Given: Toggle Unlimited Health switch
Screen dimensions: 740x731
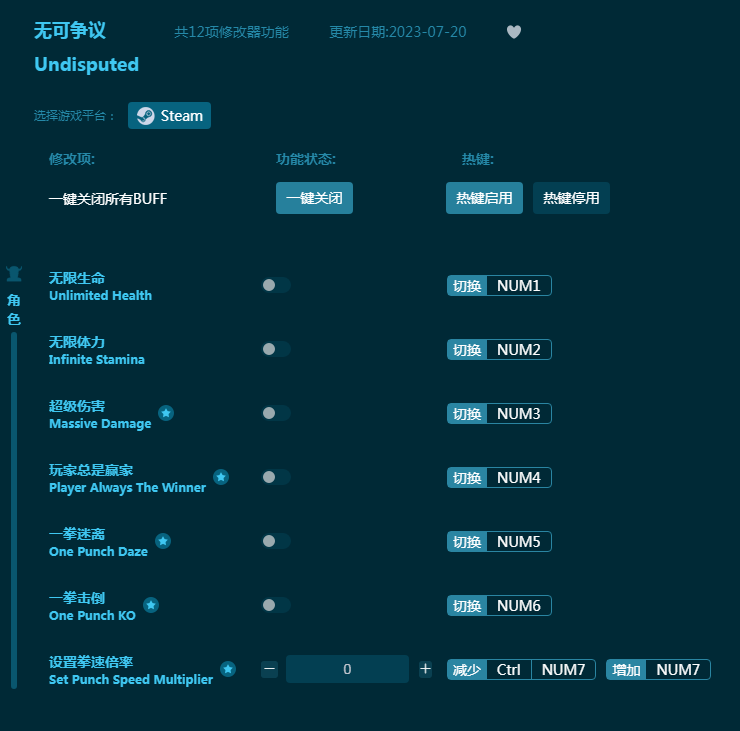Looking at the screenshot, I should click(276, 285).
